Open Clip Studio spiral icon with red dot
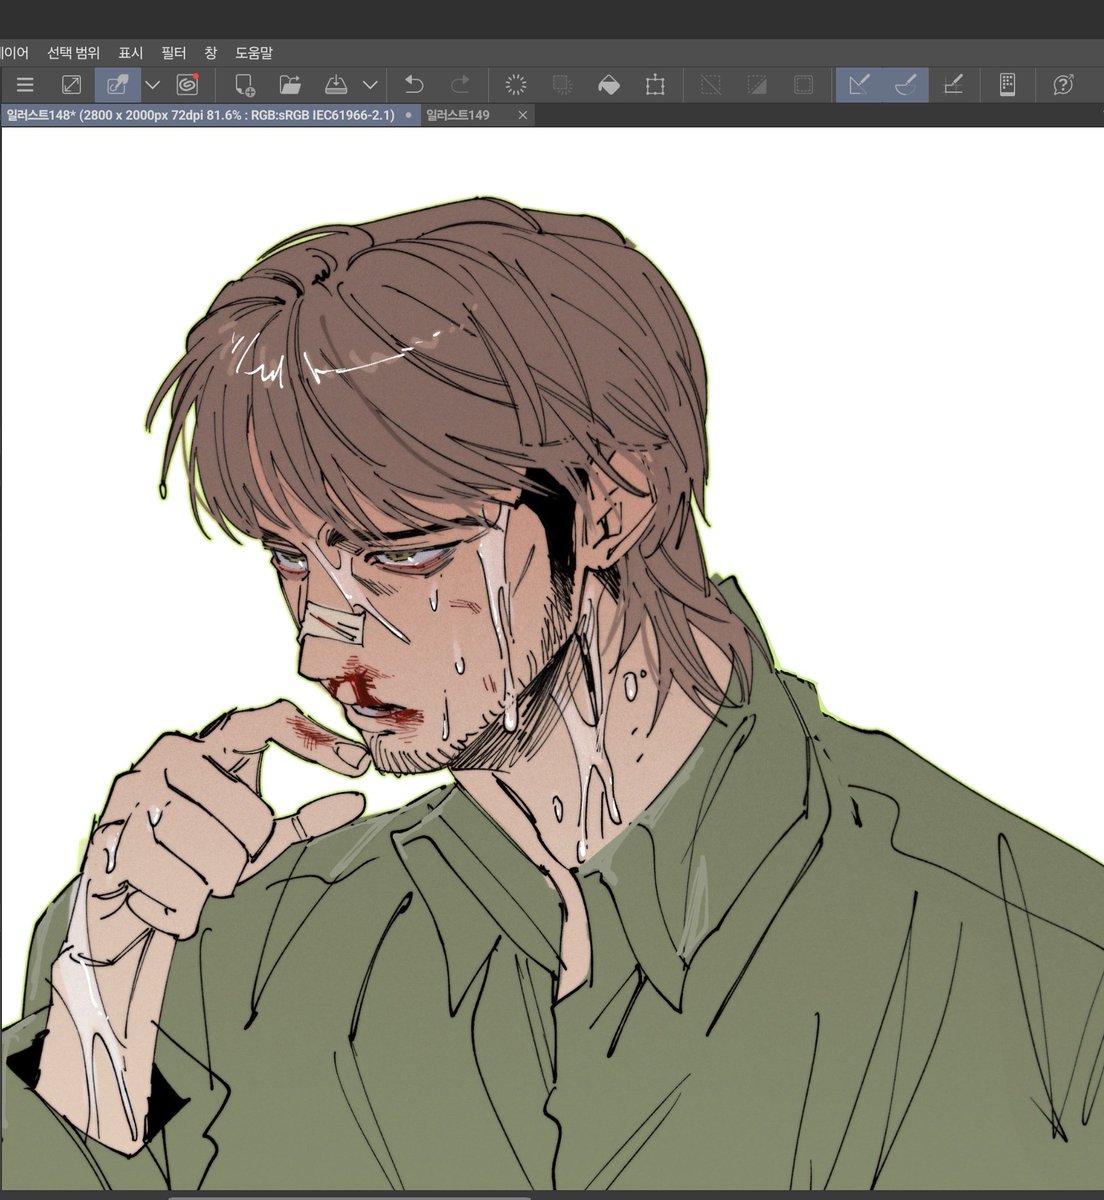1104x1200 pixels. (187, 85)
